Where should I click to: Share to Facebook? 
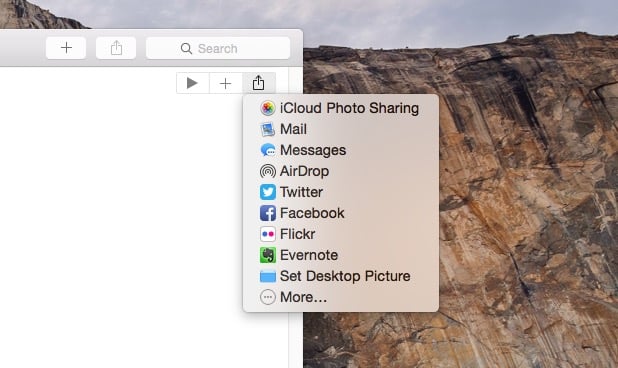coord(341,213)
